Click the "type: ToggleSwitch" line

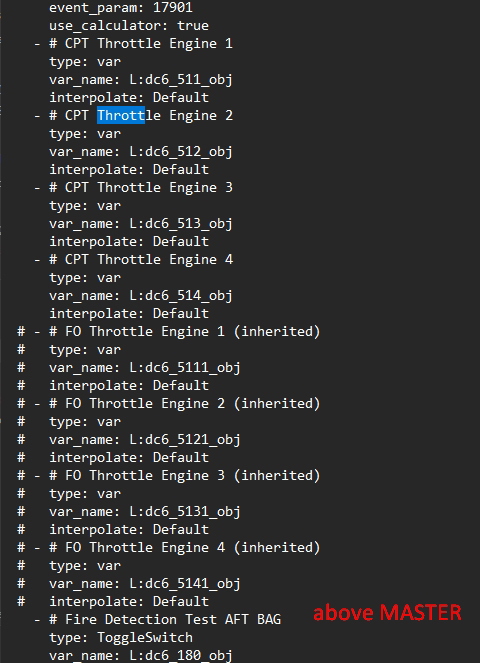121,638
